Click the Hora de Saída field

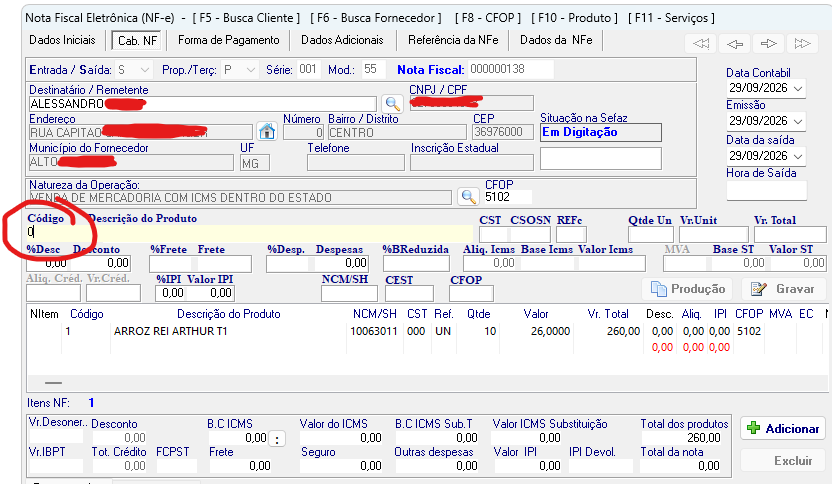pos(766,190)
